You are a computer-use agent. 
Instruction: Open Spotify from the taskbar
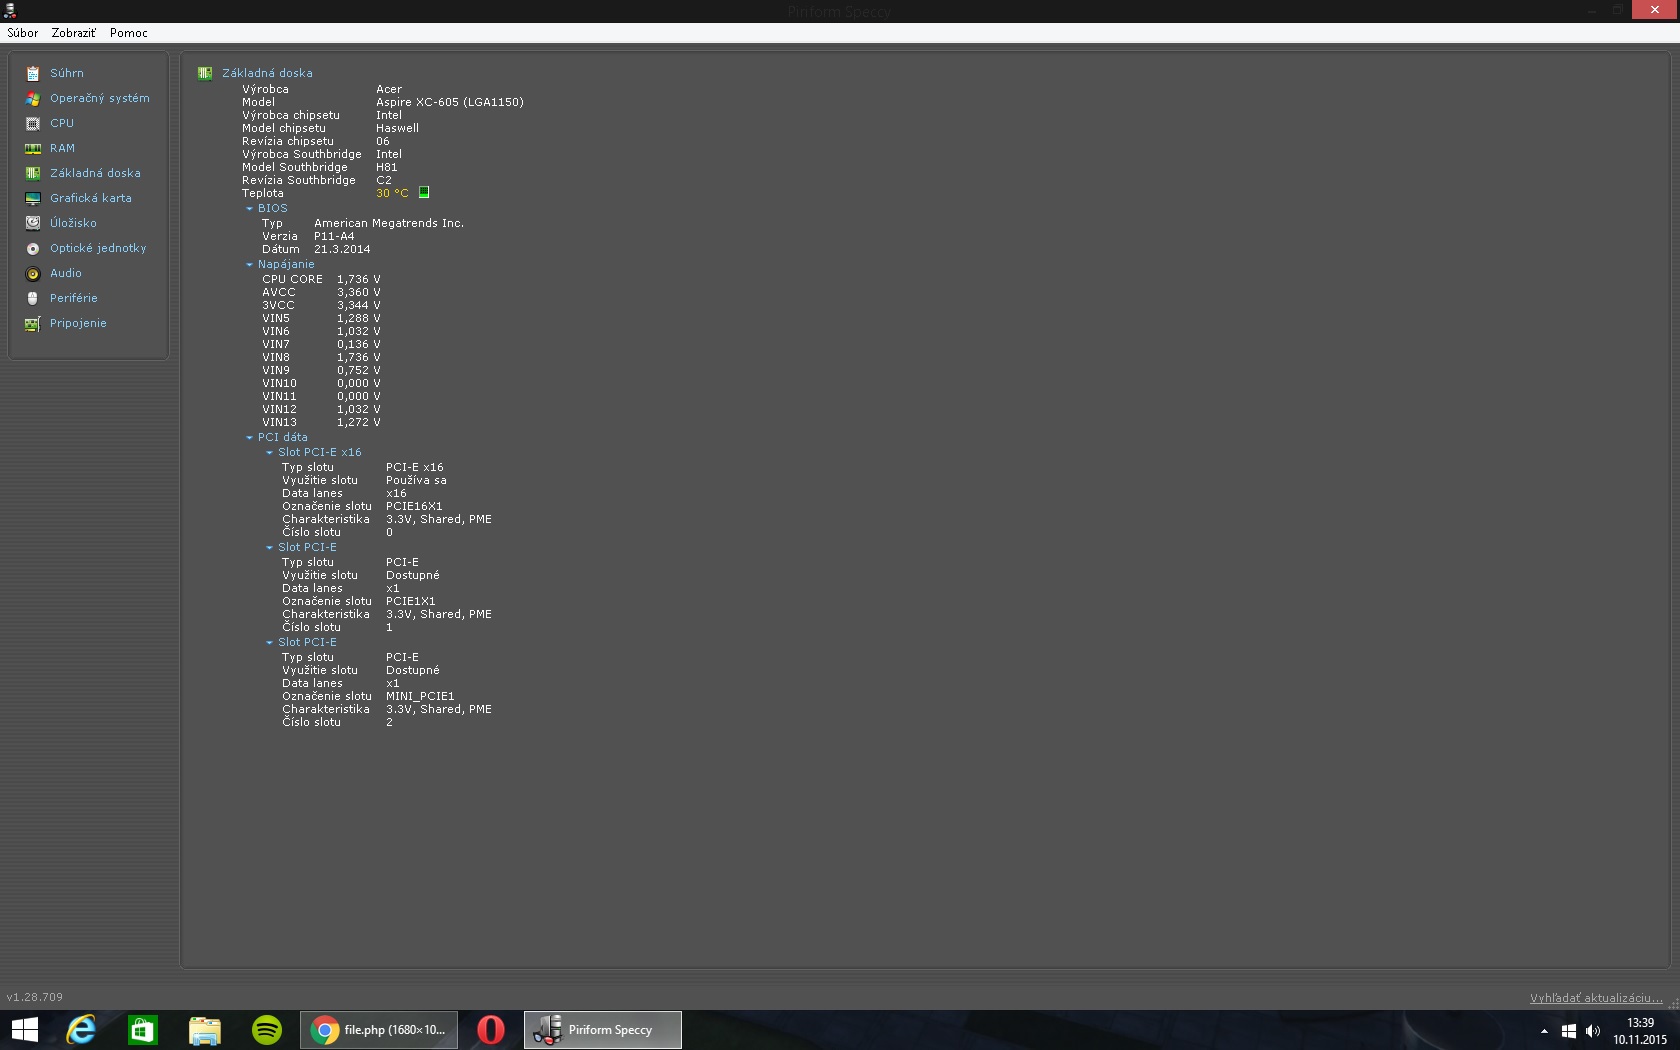click(x=267, y=1030)
